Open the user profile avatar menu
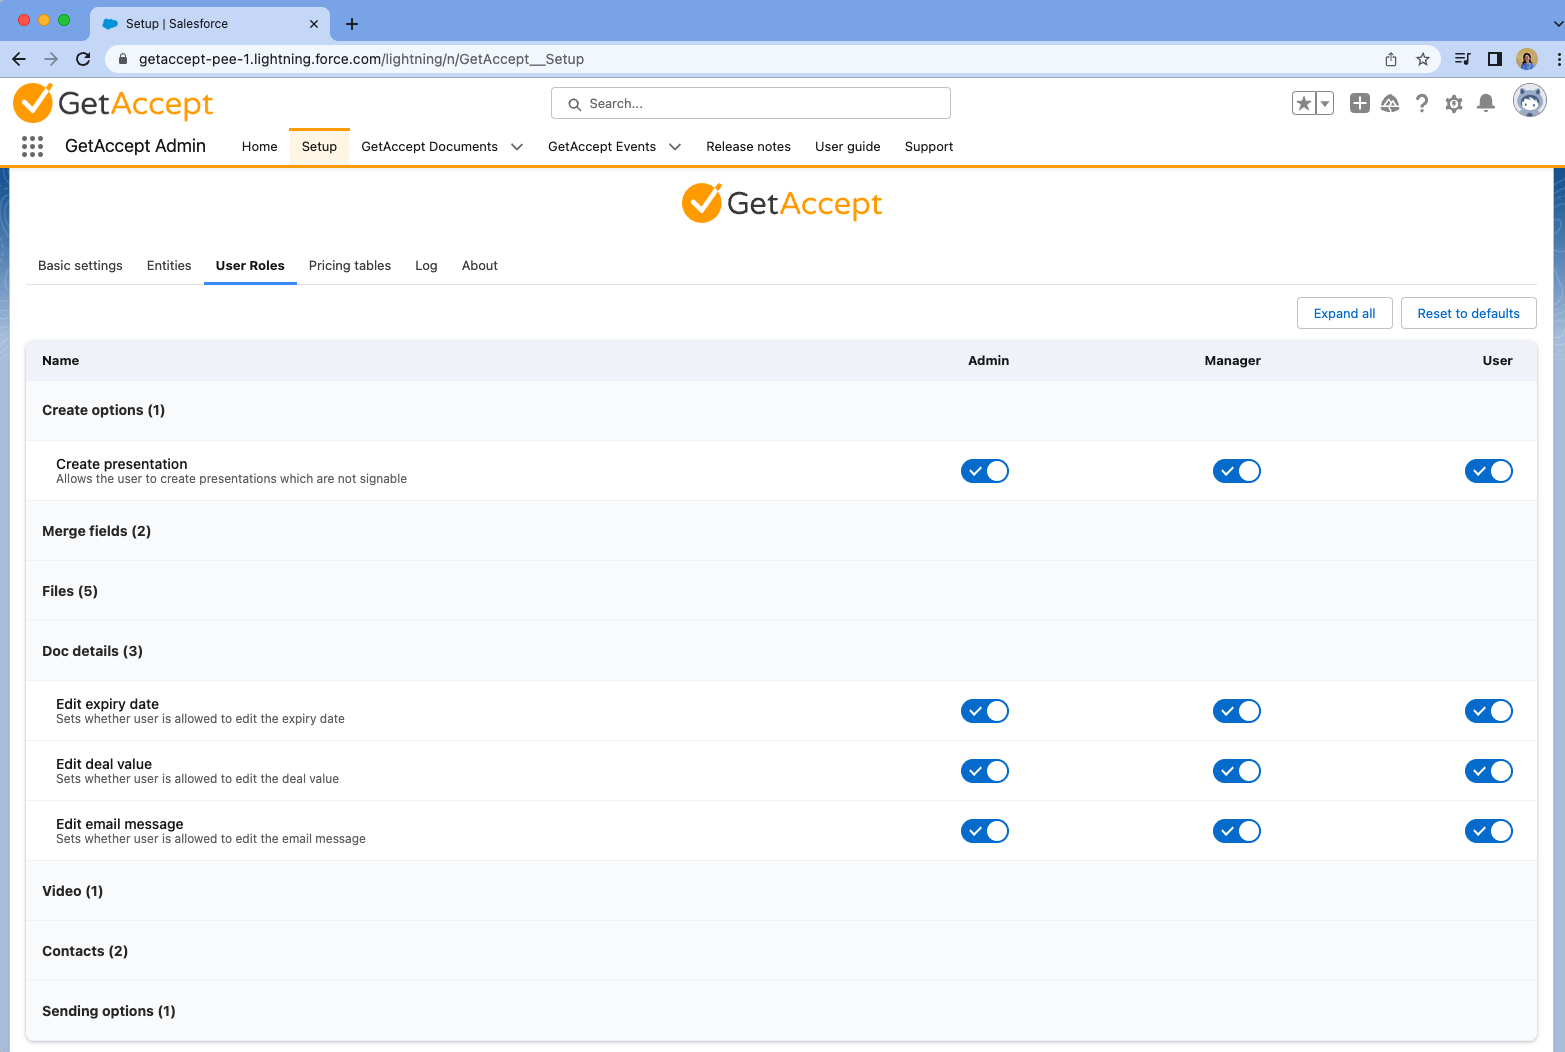Viewport: 1565px width, 1052px height. coord(1529,101)
